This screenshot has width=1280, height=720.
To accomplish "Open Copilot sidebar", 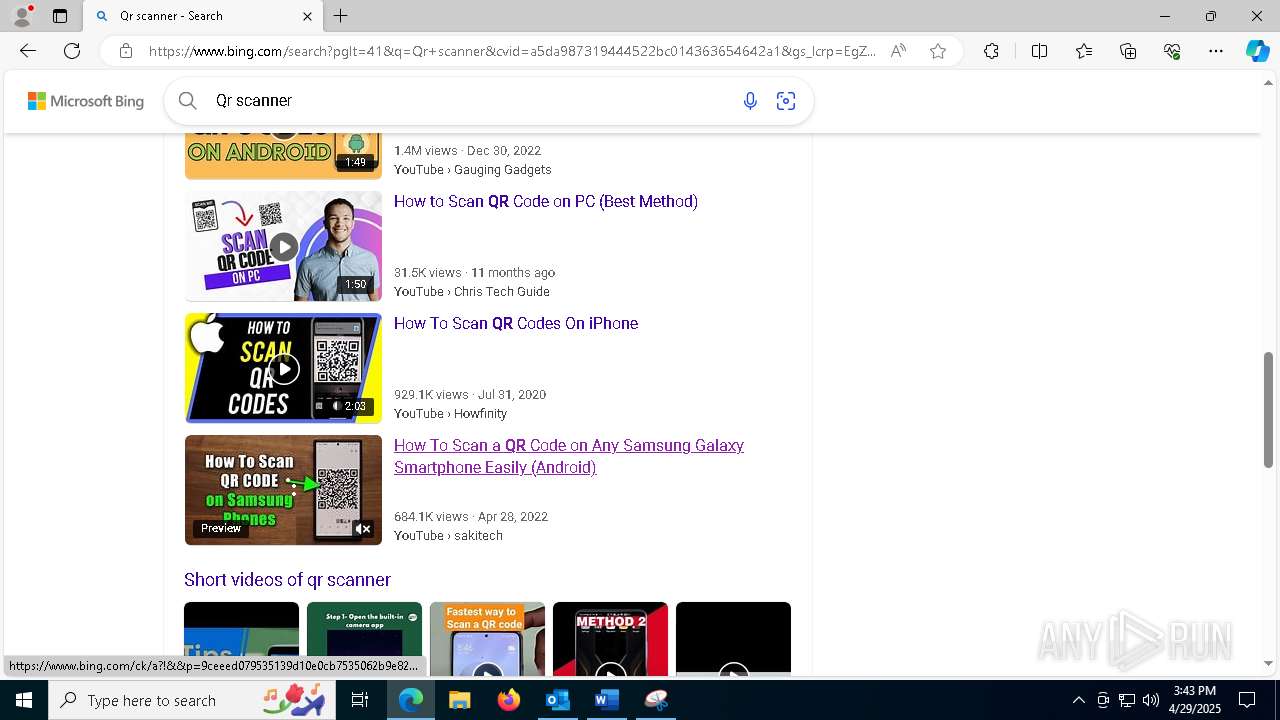I will [x=1257, y=51].
